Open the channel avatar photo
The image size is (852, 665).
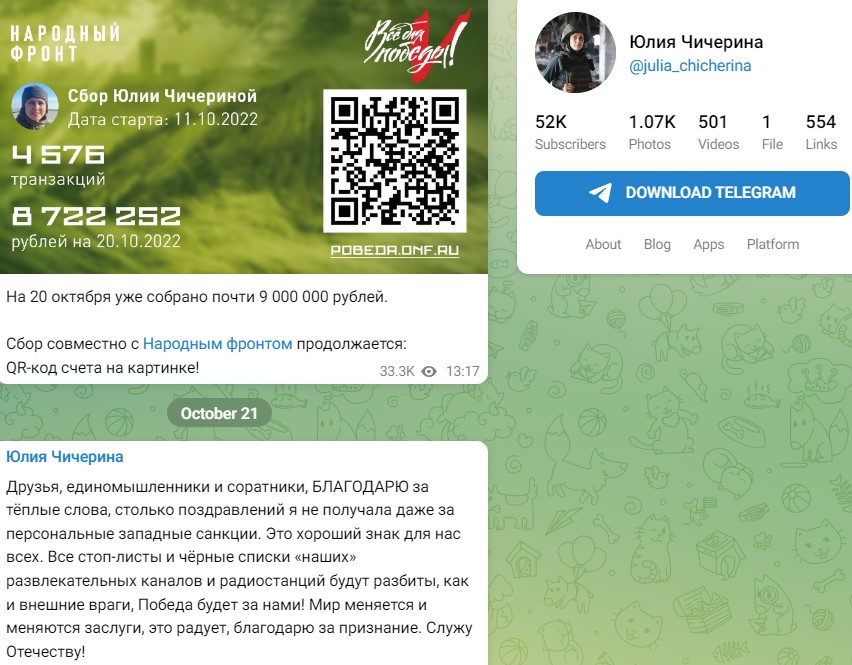(575, 52)
